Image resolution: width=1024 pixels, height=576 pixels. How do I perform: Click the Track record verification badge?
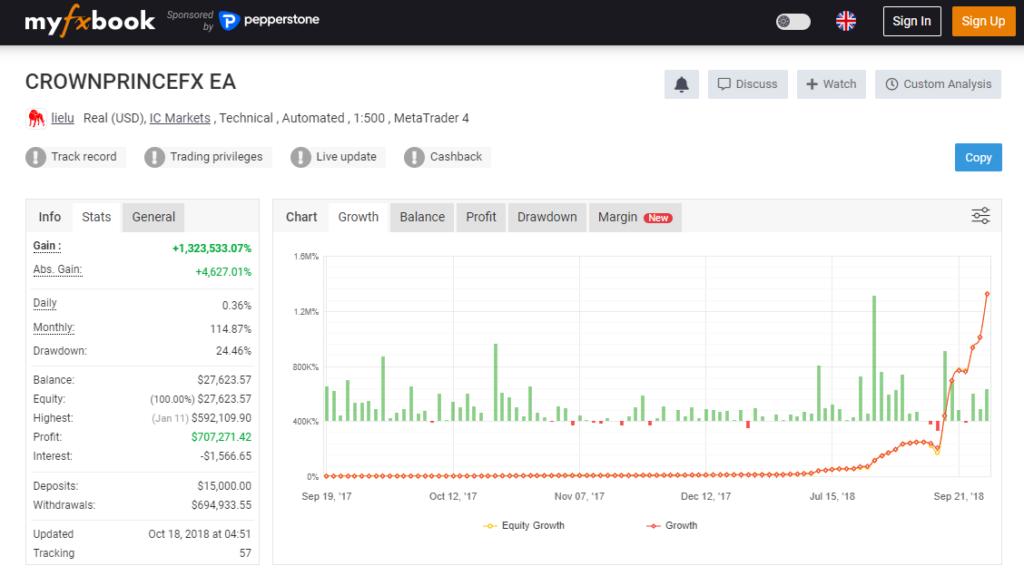(x=74, y=157)
